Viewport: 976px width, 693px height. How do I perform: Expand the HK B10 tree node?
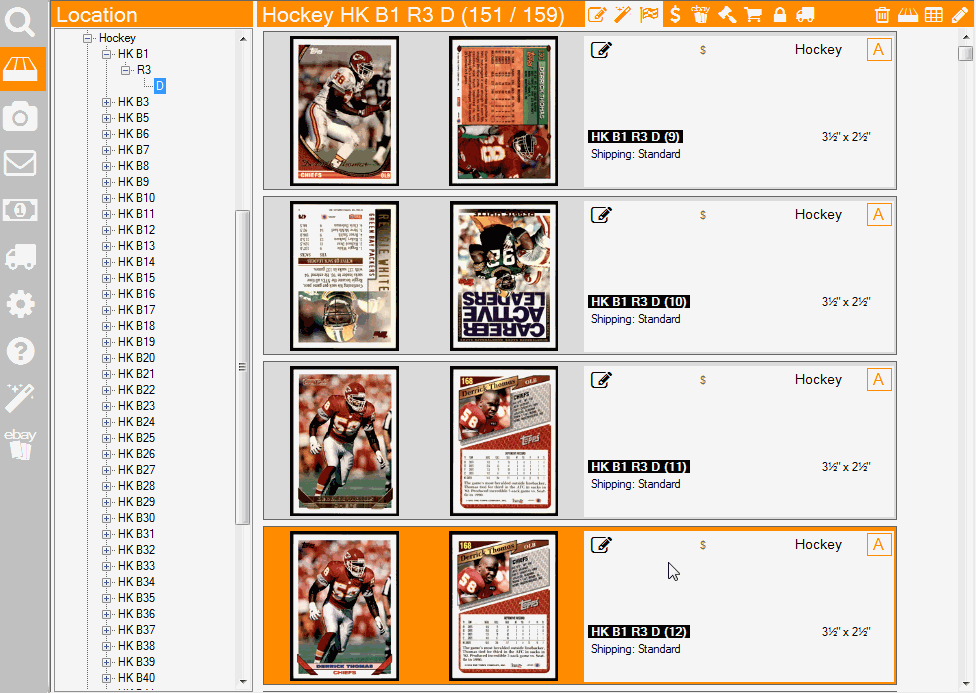click(106, 198)
